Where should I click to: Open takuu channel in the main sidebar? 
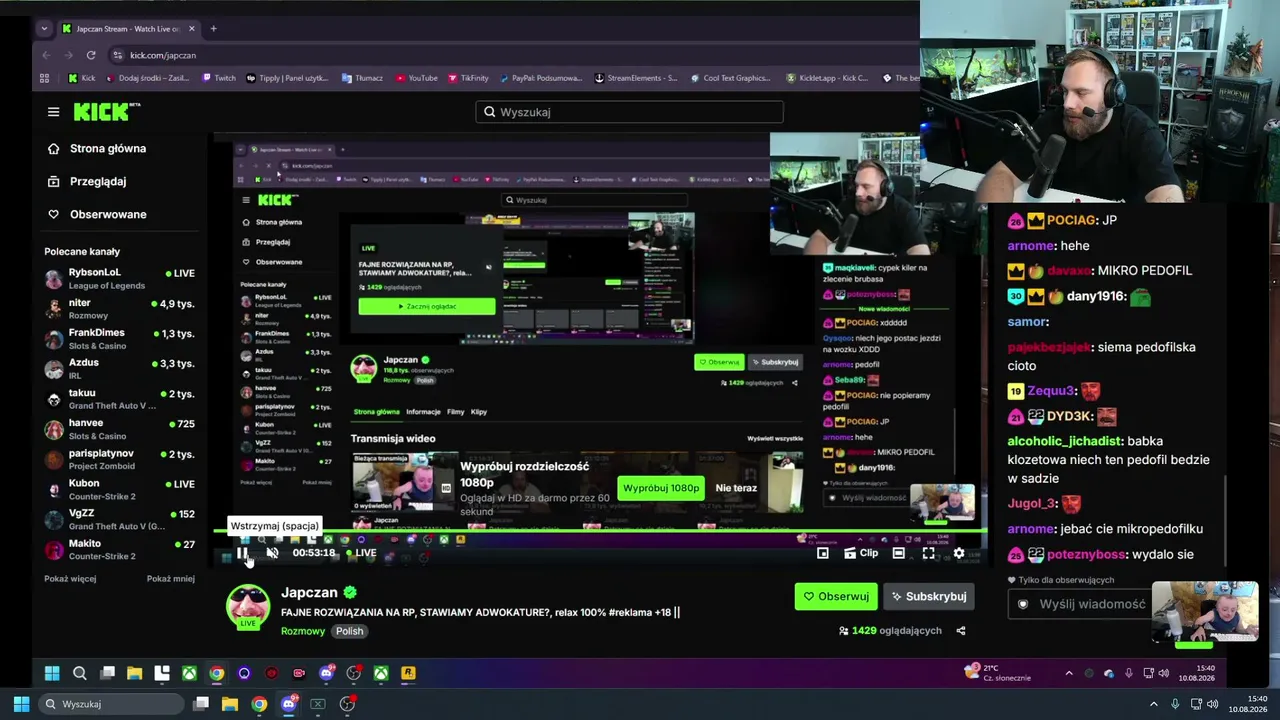[x=120, y=399]
